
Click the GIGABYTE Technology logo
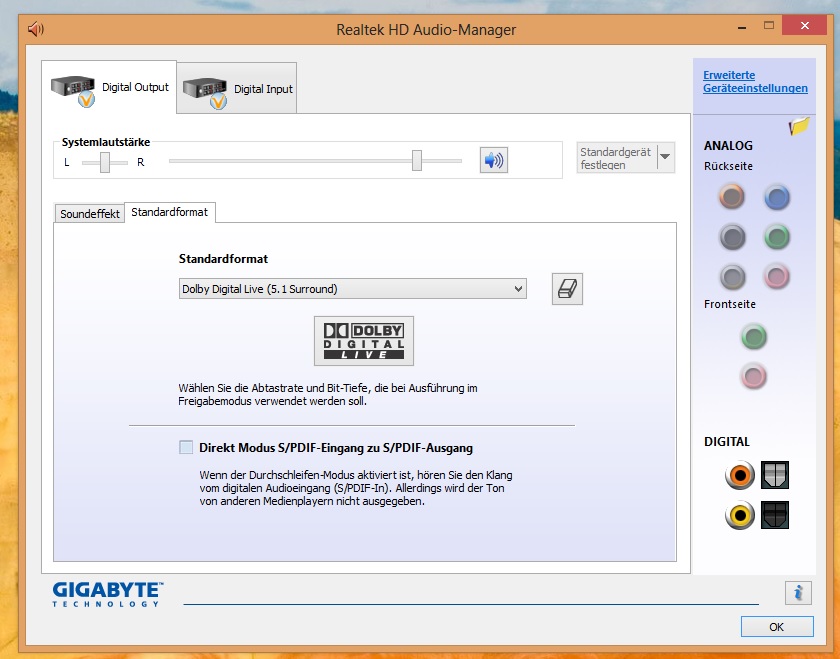coord(108,594)
